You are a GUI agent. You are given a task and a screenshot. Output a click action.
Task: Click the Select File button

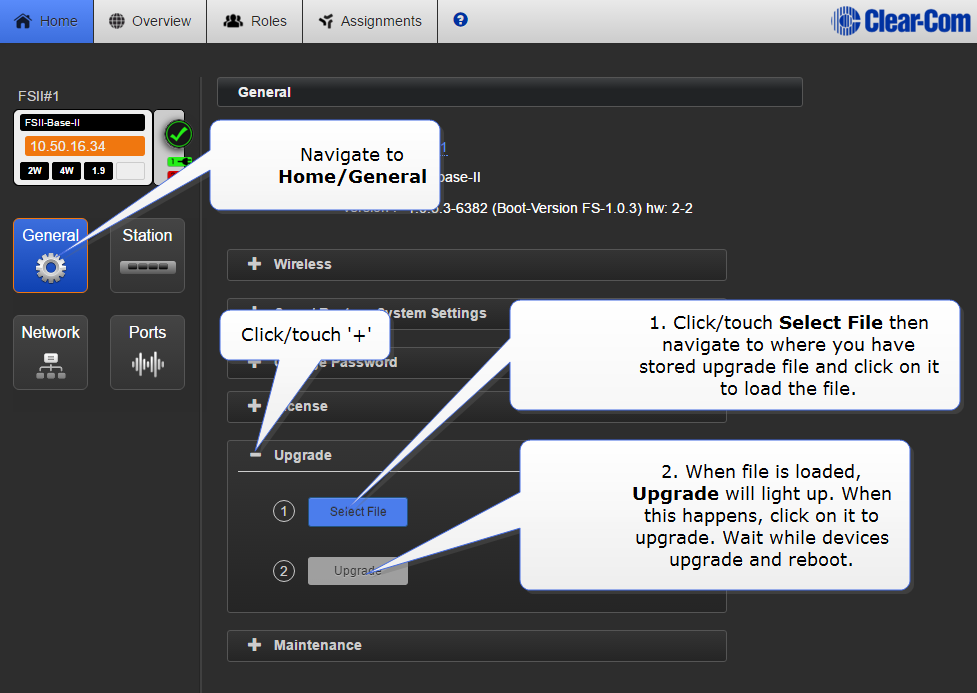(358, 512)
